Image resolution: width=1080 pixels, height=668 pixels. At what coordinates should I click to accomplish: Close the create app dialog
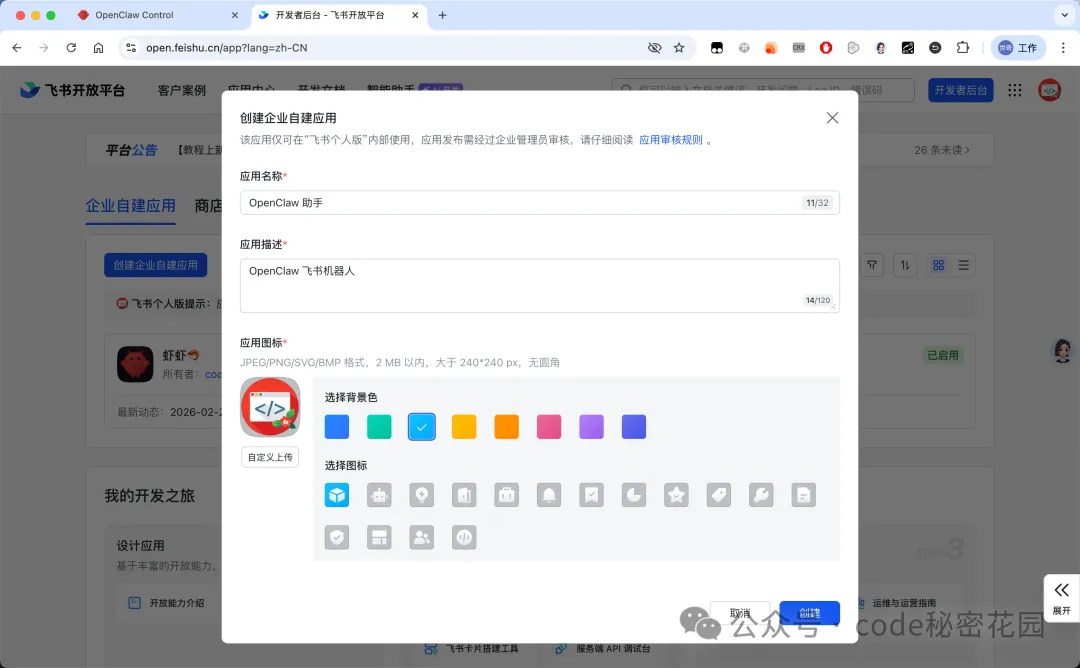pos(832,118)
